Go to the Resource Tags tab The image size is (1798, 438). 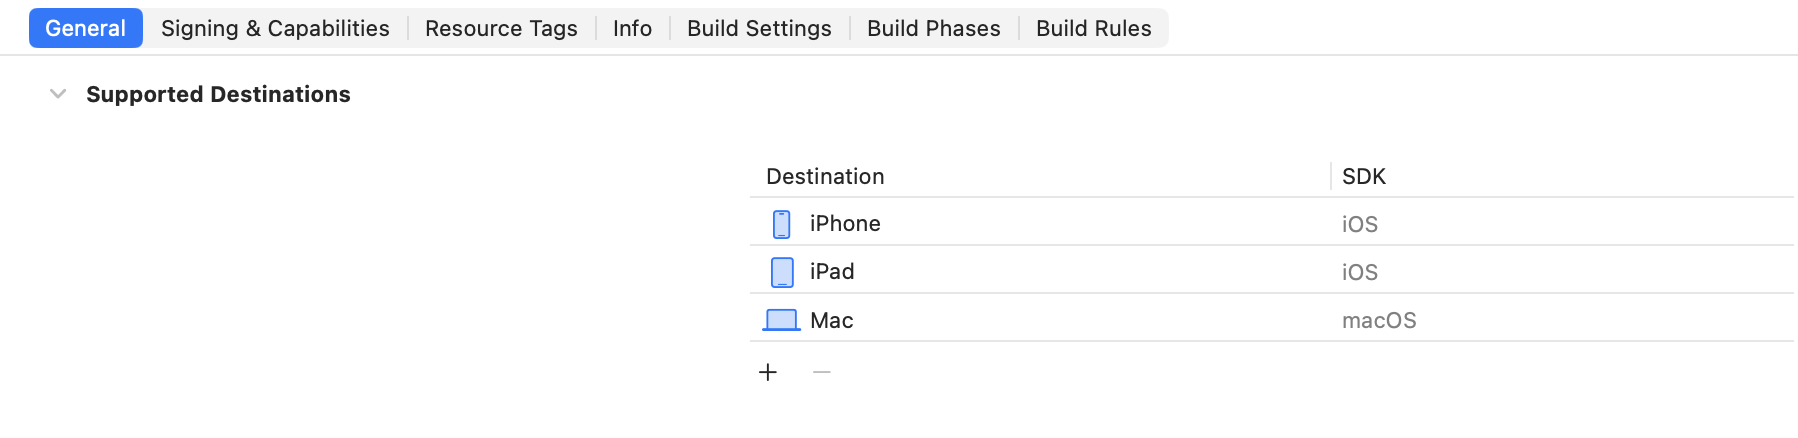pyautogui.click(x=501, y=28)
